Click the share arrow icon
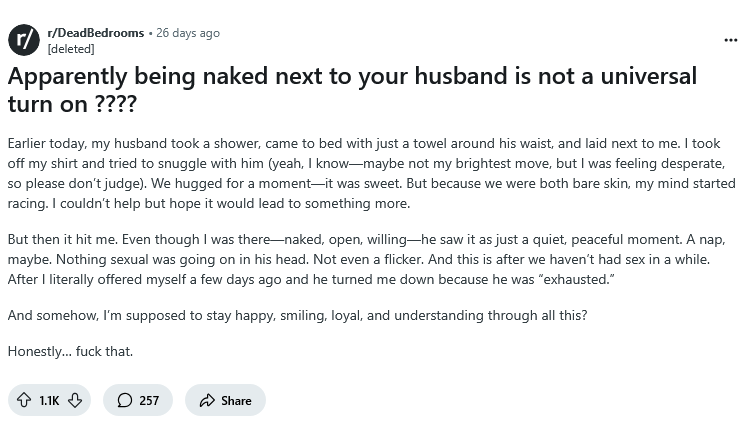Image resolution: width=748 pixels, height=424 pixels. (207, 400)
